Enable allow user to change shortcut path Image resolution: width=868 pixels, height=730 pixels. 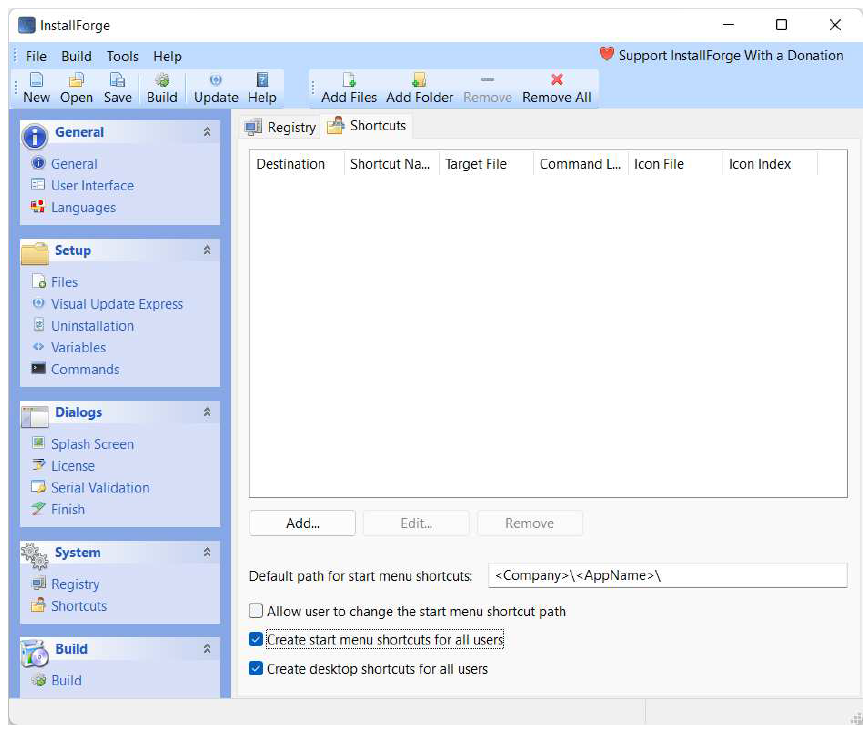pos(257,611)
